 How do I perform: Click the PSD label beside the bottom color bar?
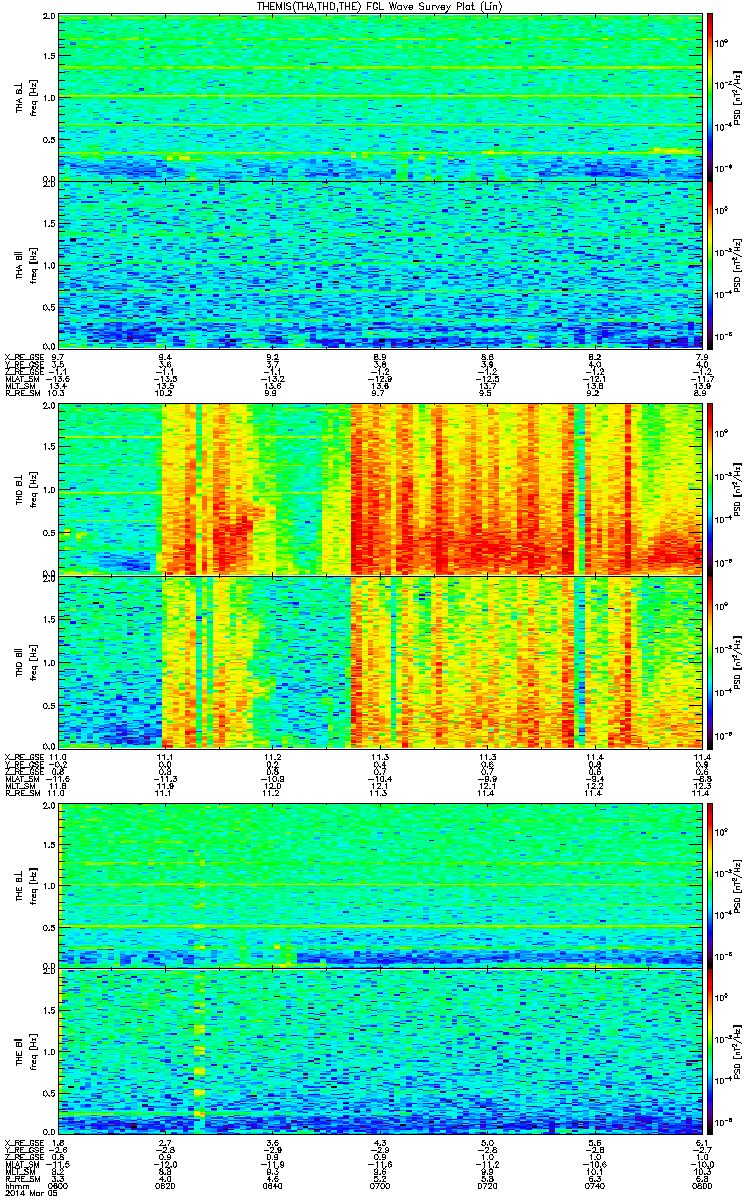[739, 1052]
